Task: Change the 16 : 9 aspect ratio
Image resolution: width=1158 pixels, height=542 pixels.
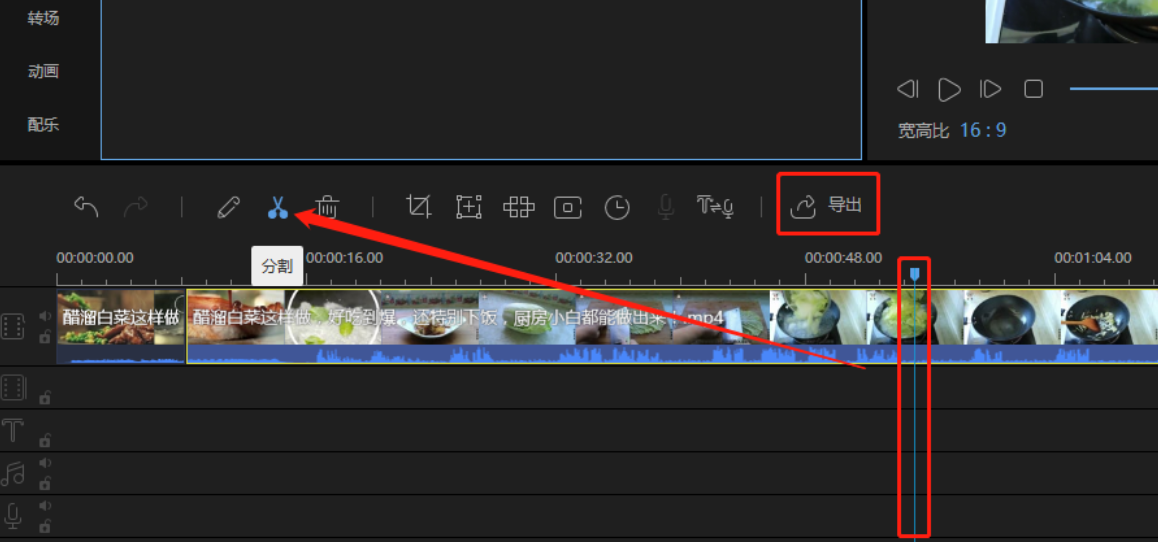Action: click(983, 131)
